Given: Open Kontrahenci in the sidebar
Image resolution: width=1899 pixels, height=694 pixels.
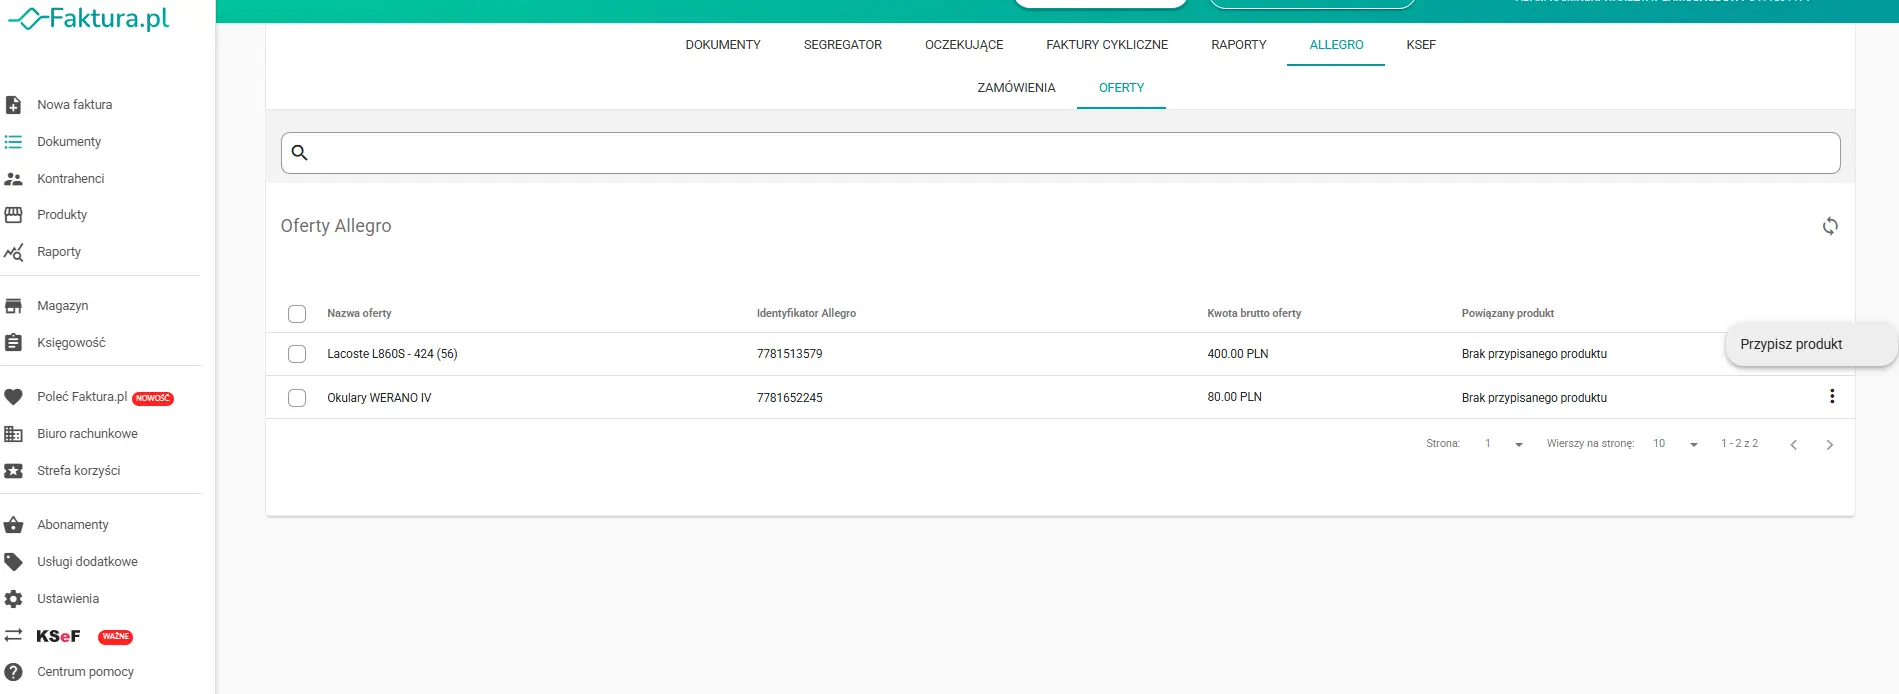Looking at the screenshot, I should (x=71, y=179).
